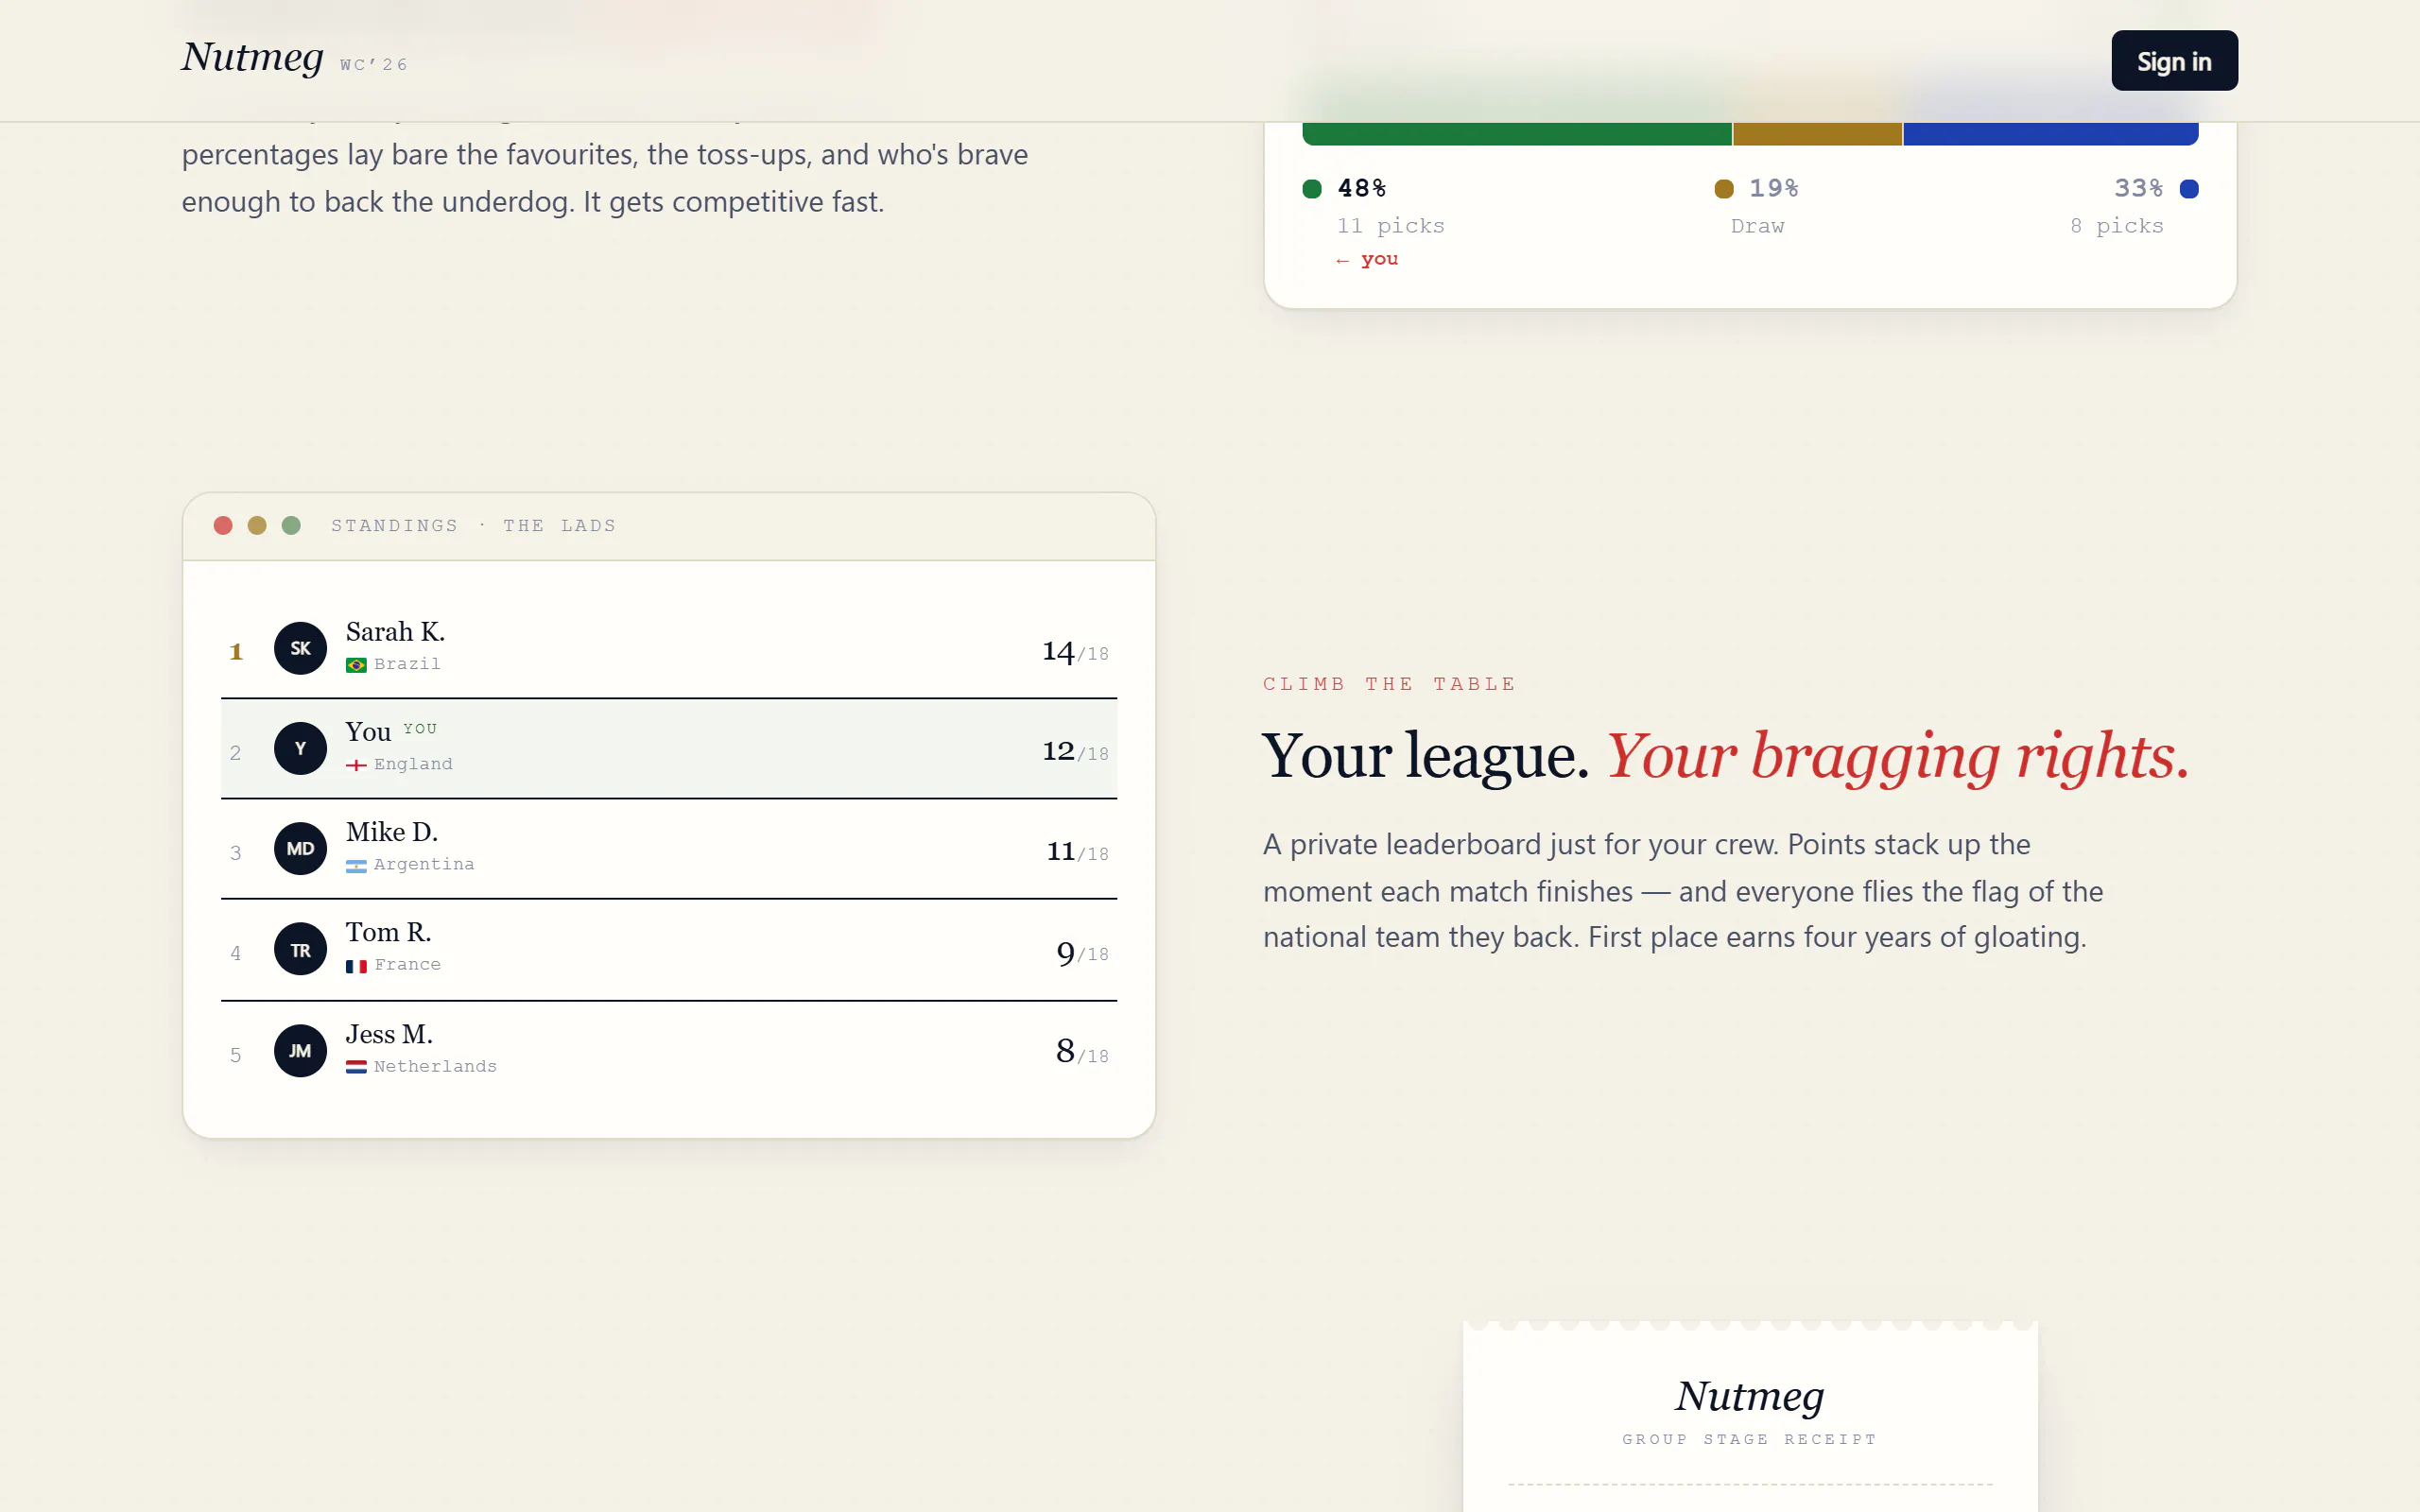Image resolution: width=2420 pixels, height=1512 pixels.
Task: Click the score 11/18
Action: (x=1077, y=851)
